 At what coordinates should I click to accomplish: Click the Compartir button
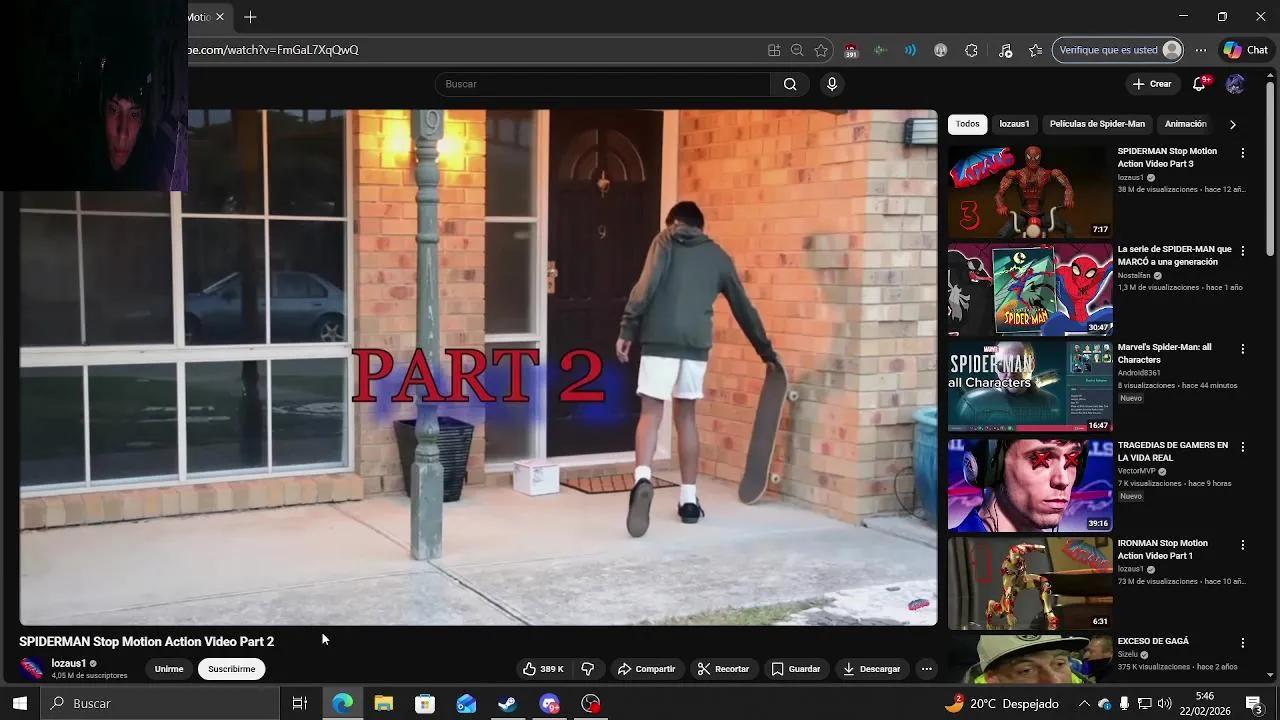coord(646,669)
